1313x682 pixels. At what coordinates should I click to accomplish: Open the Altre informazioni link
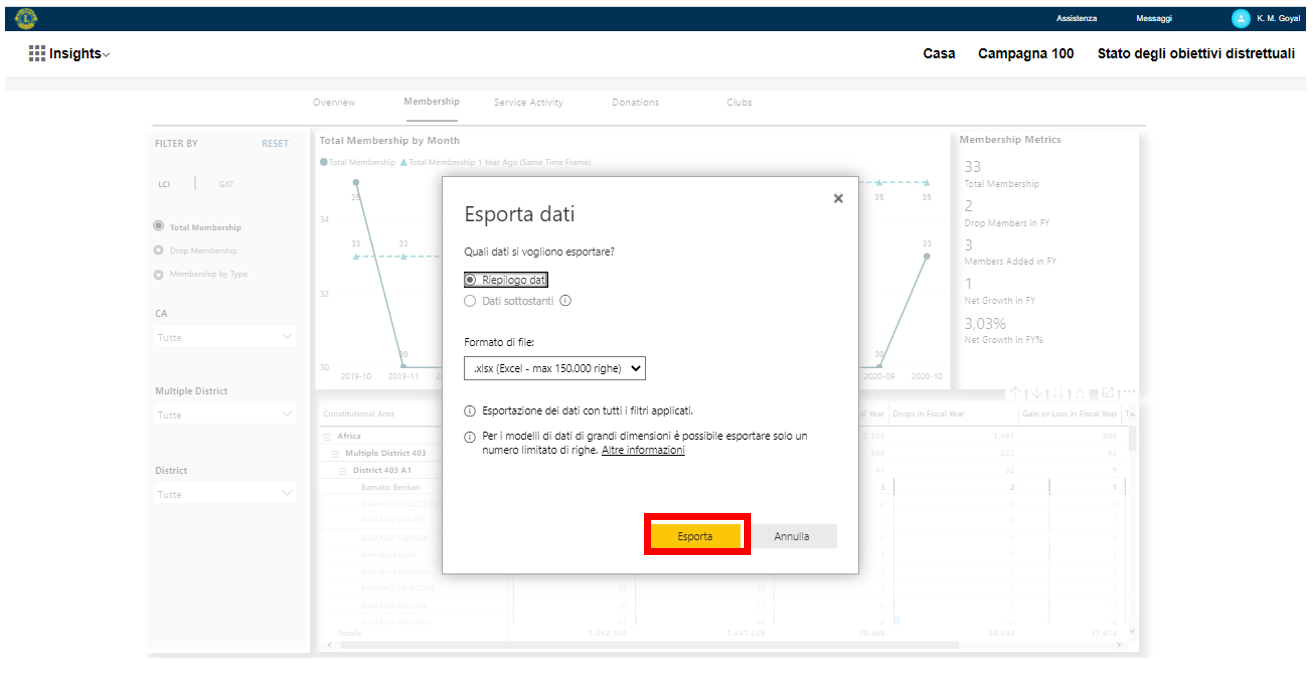643,451
